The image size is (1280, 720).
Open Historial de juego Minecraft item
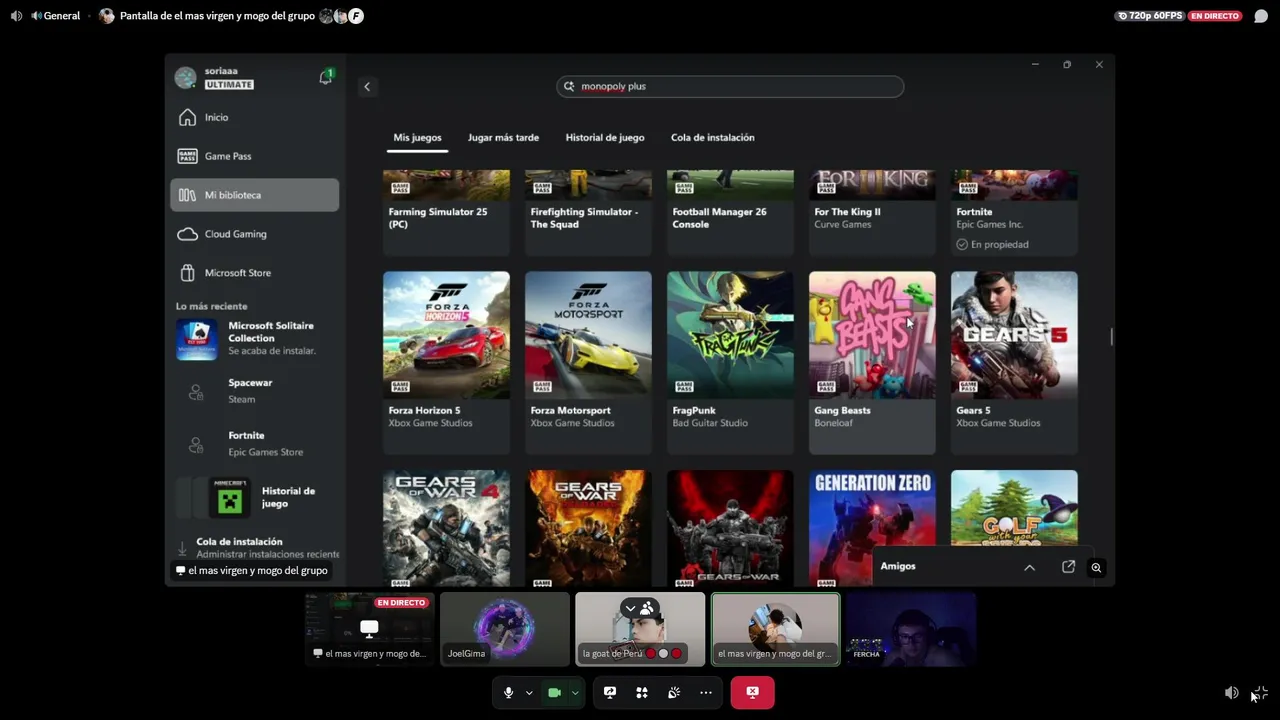pyautogui.click(x=256, y=497)
